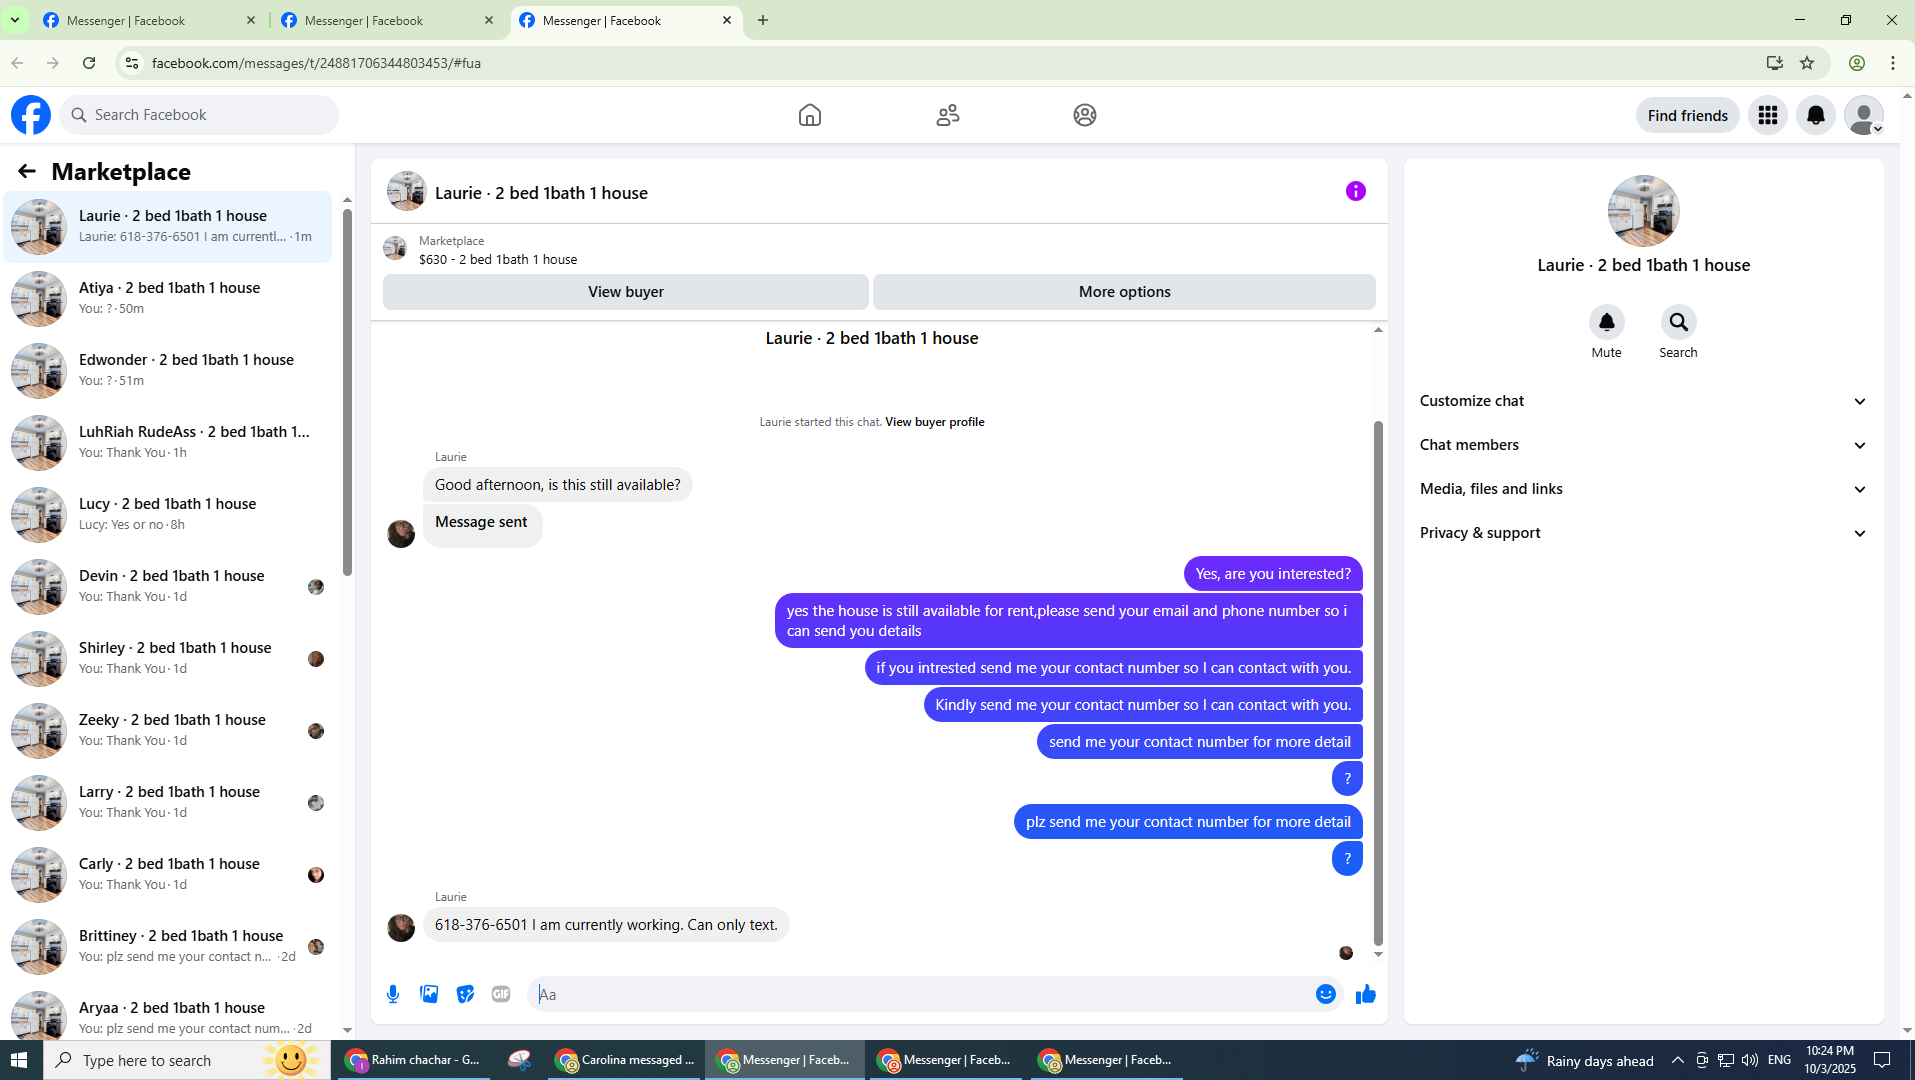Expand Customize chat section
The height and width of the screenshot is (1080, 1915).
coord(1644,401)
